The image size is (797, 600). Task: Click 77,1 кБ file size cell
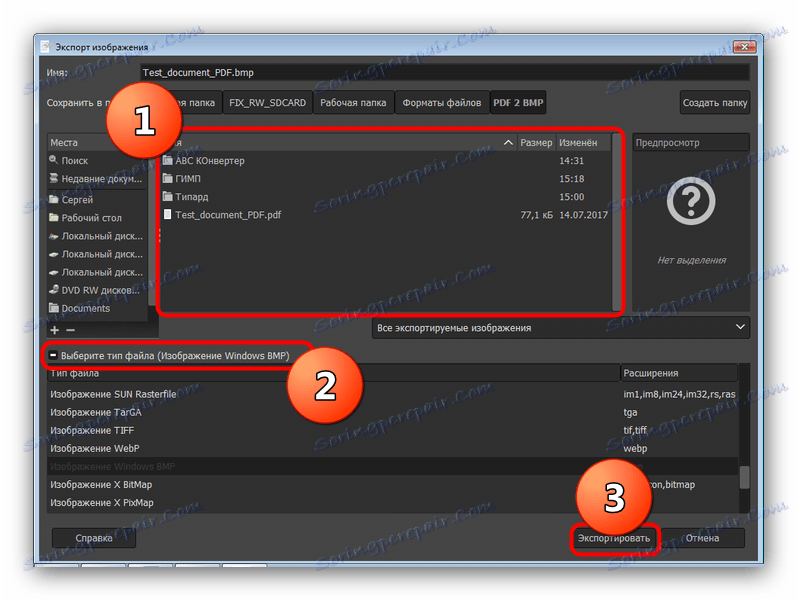[x=536, y=215]
